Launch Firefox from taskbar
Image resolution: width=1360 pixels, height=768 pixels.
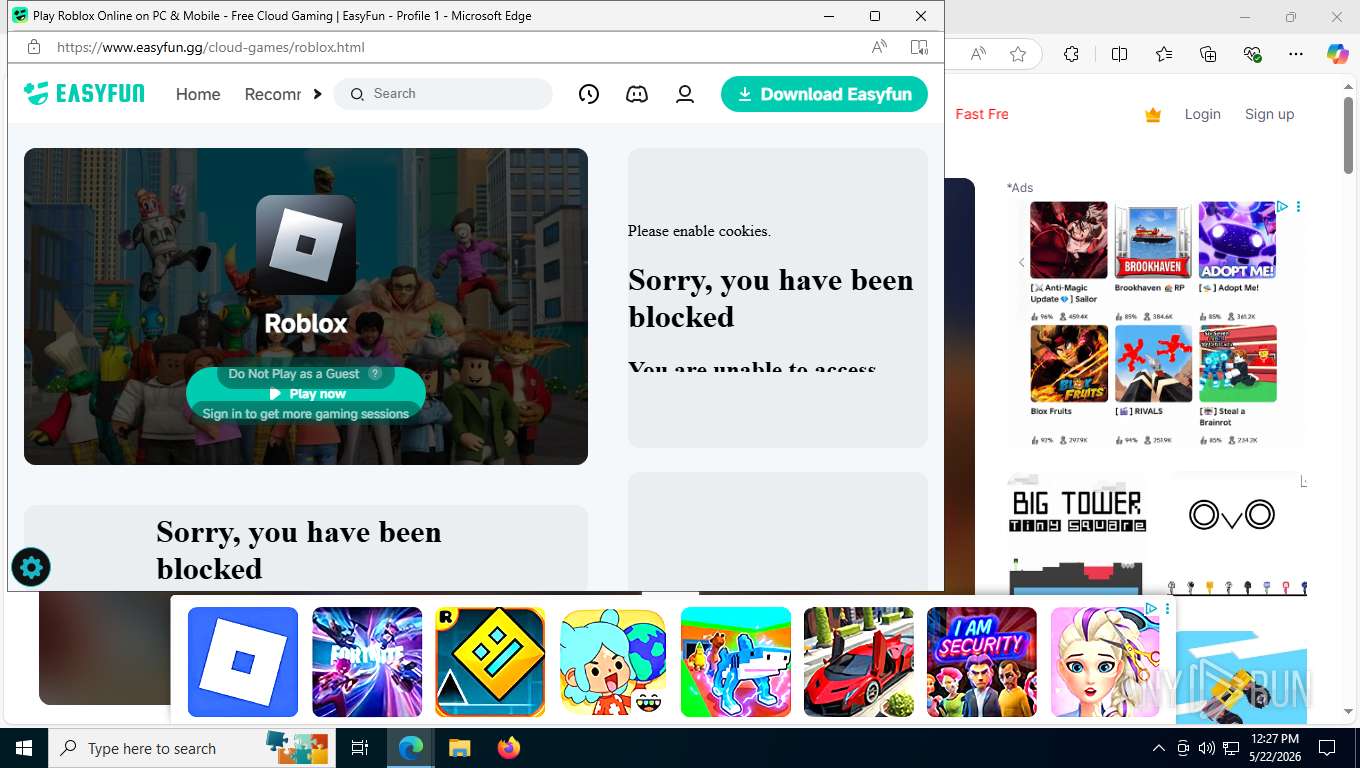pos(509,748)
